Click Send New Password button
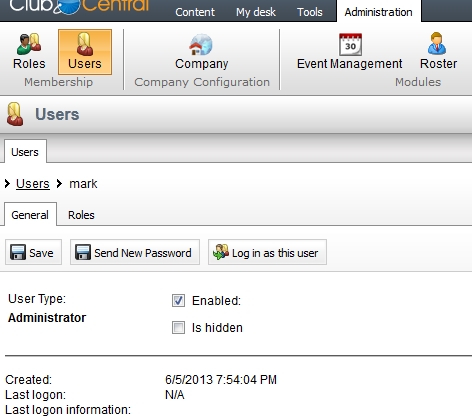The height and width of the screenshot is (418, 472). 135,252
